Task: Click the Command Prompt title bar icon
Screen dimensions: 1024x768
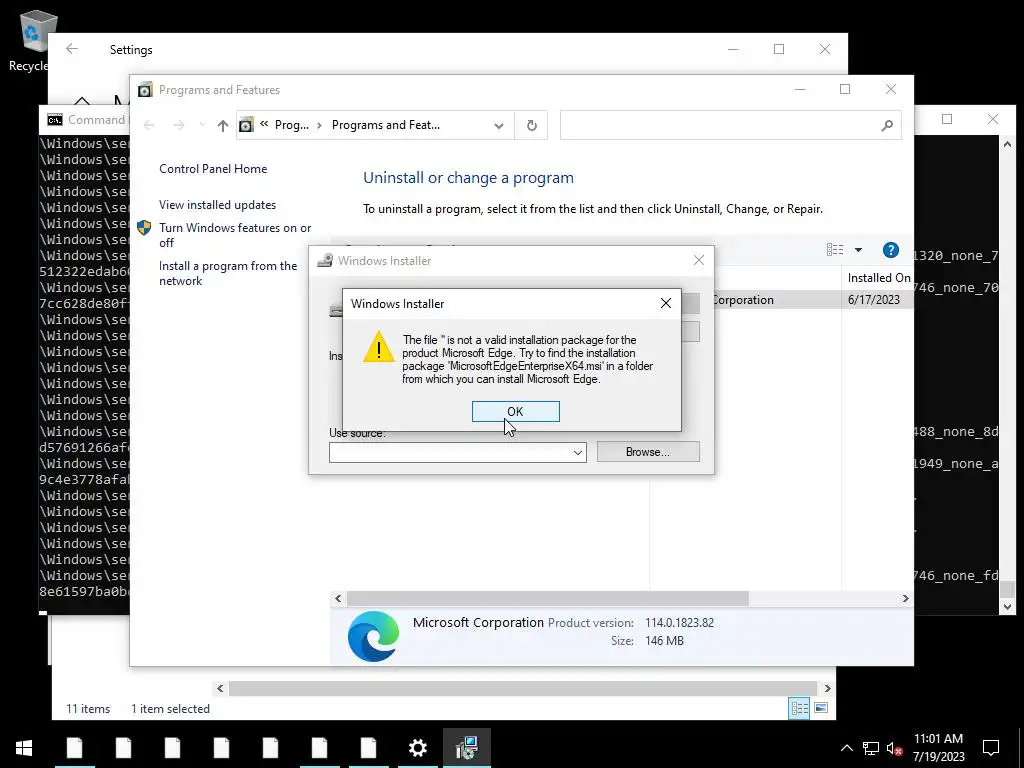Action: [x=55, y=120]
